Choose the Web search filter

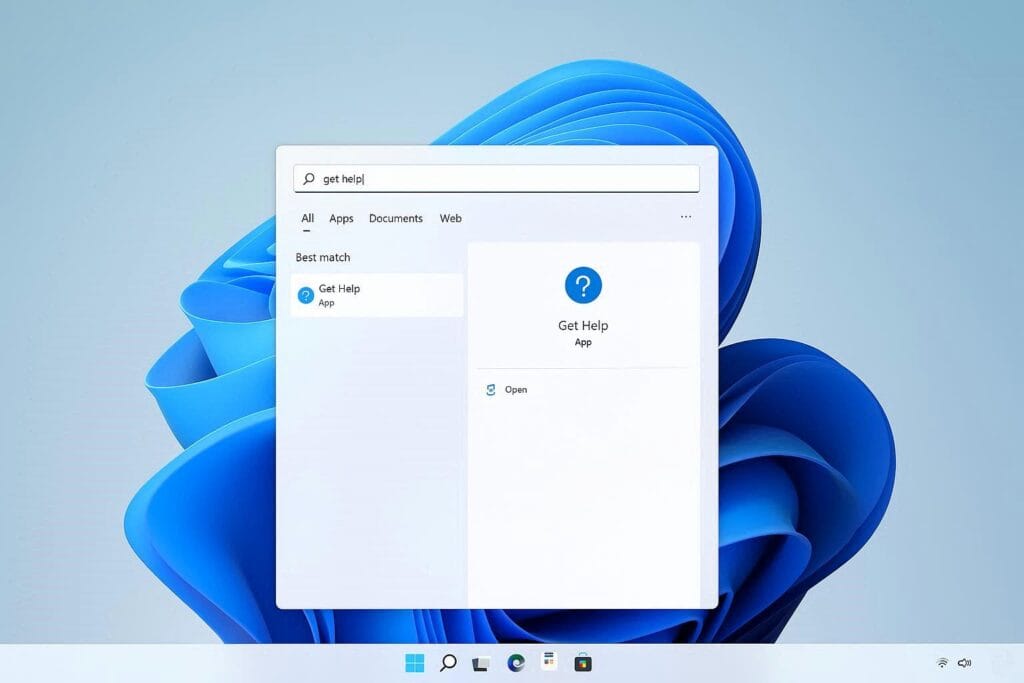(450, 218)
